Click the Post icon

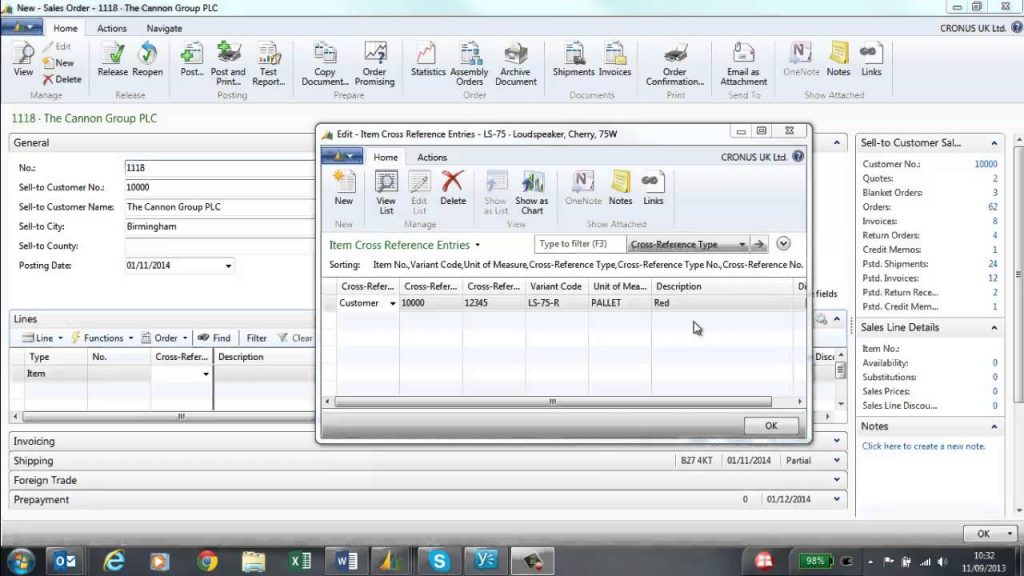[x=192, y=60]
